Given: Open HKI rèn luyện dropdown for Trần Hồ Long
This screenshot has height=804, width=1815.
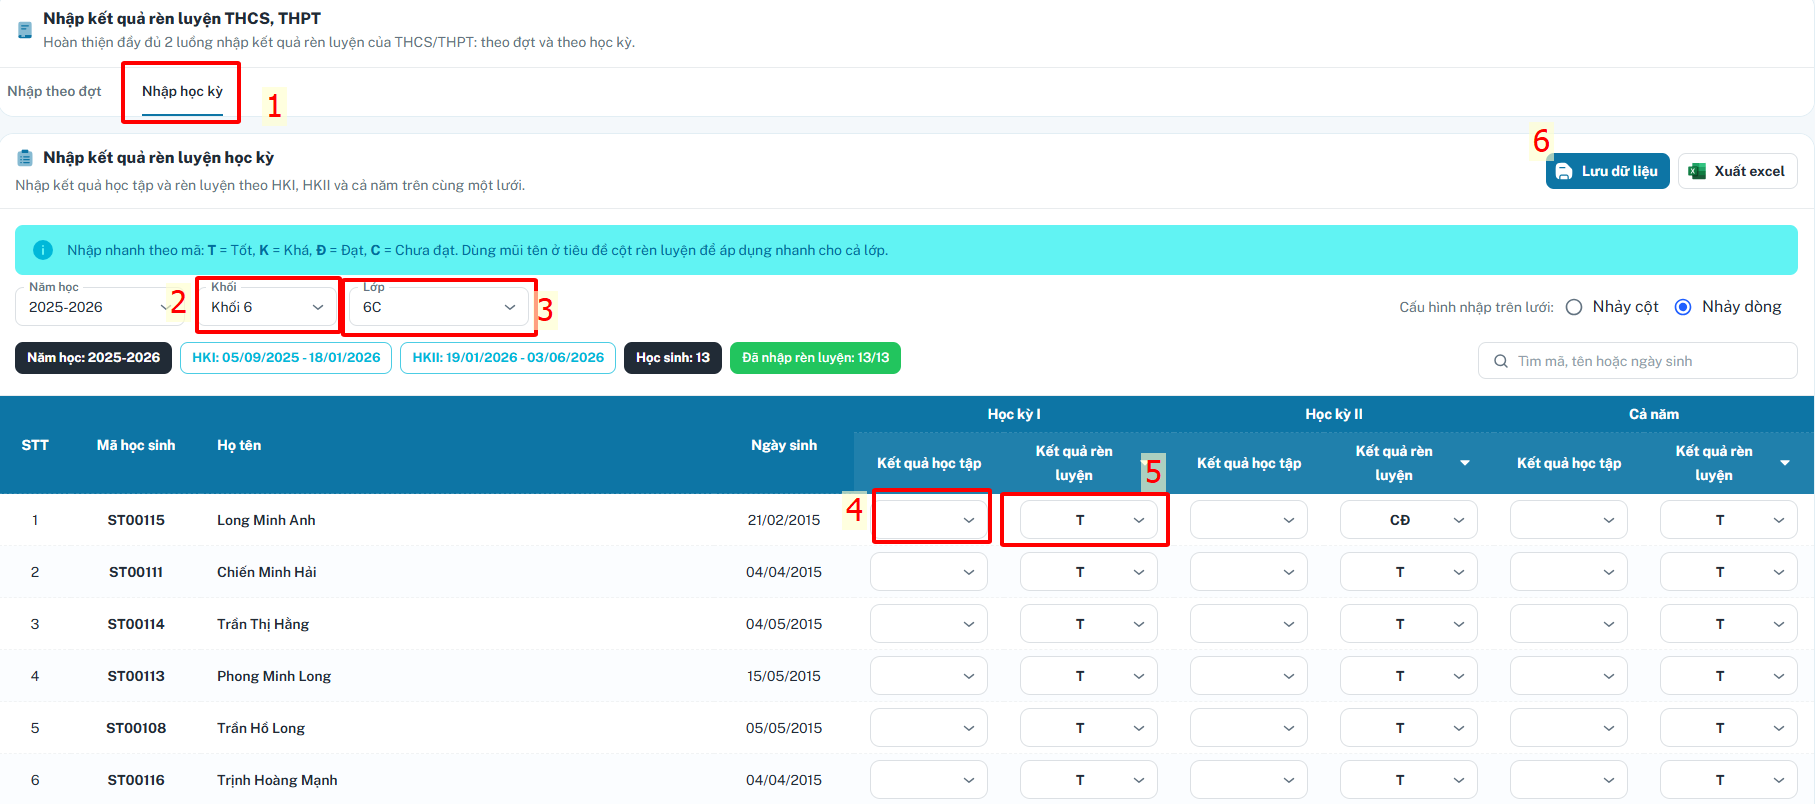Looking at the screenshot, I should [x=1089, y=728].
